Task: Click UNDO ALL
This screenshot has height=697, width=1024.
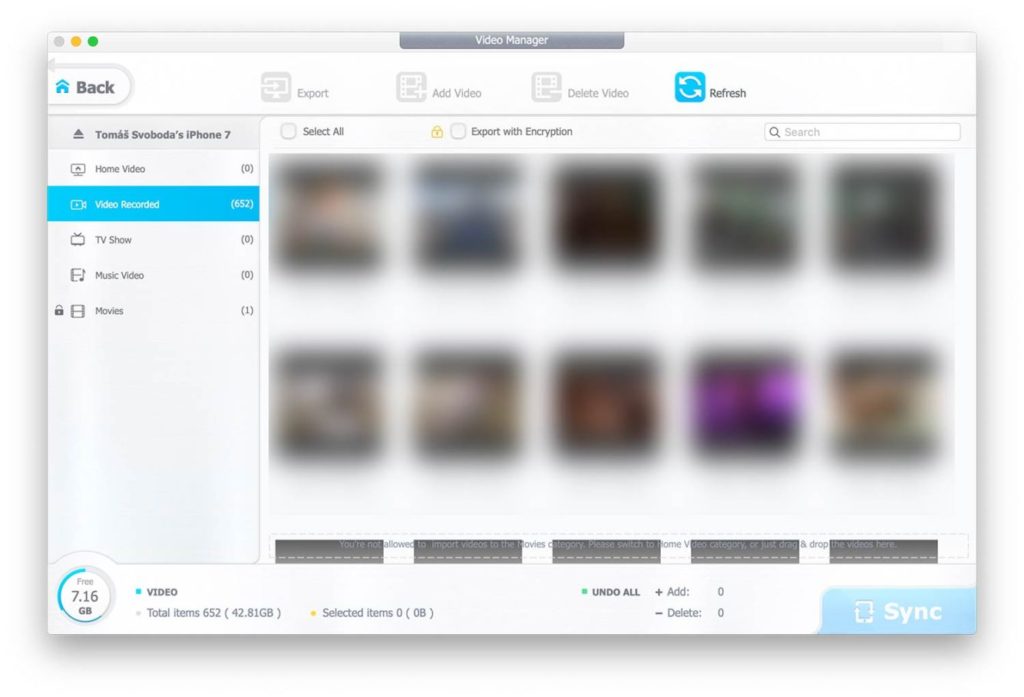Action: coord(615,592)
